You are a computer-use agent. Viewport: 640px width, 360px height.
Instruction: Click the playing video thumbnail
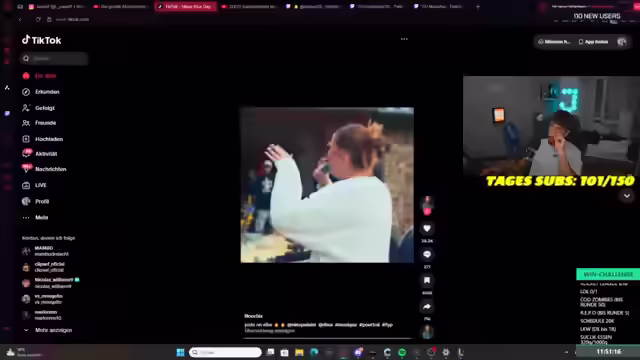tap(327, 185)
